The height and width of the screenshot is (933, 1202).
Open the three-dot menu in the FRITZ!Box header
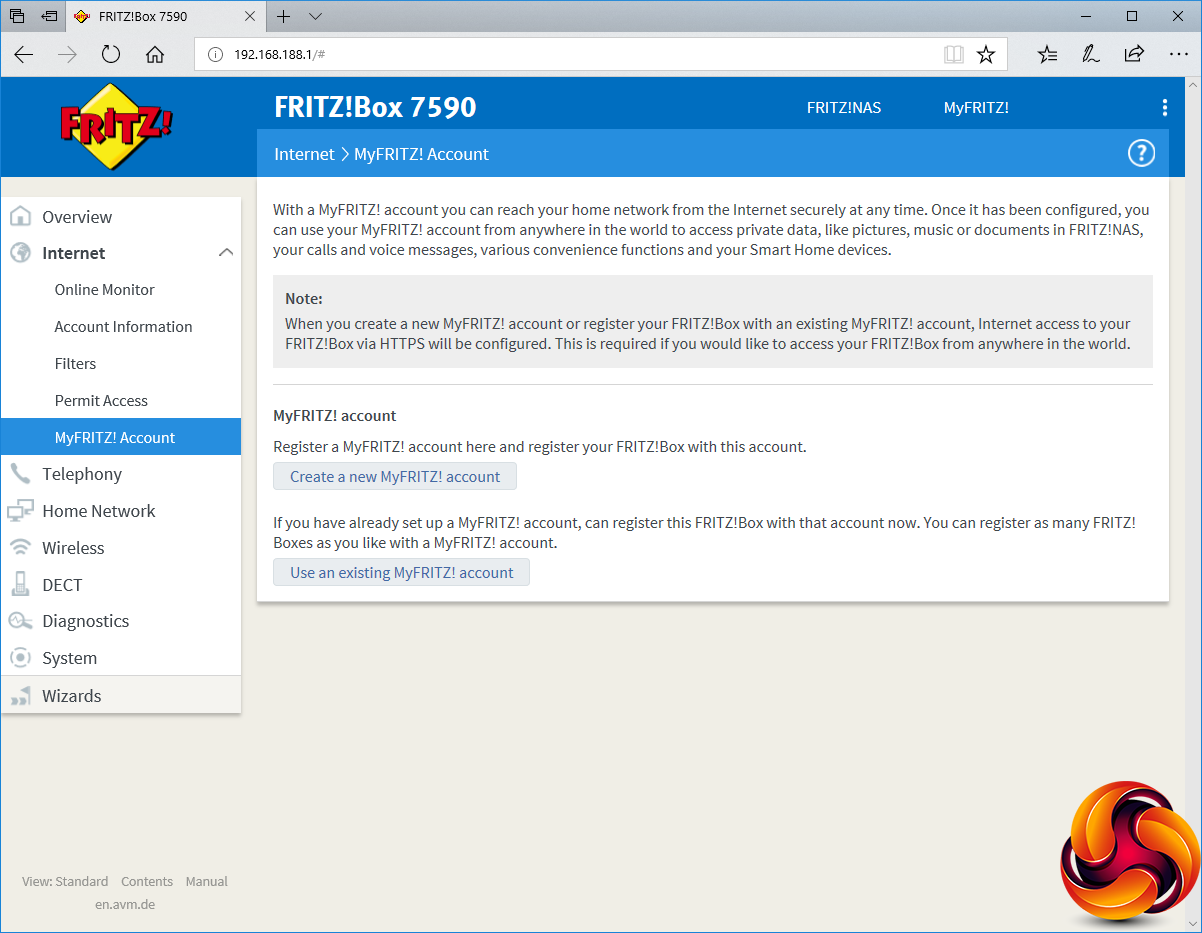1164,108
